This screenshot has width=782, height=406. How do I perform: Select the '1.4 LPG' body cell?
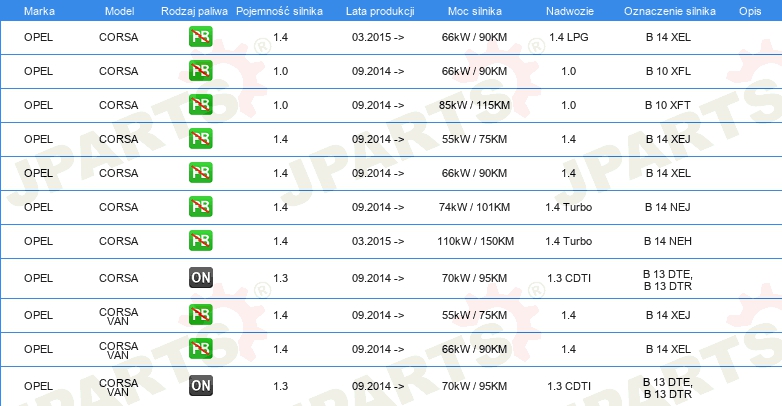pyautogui.click(x=569, y=37)
